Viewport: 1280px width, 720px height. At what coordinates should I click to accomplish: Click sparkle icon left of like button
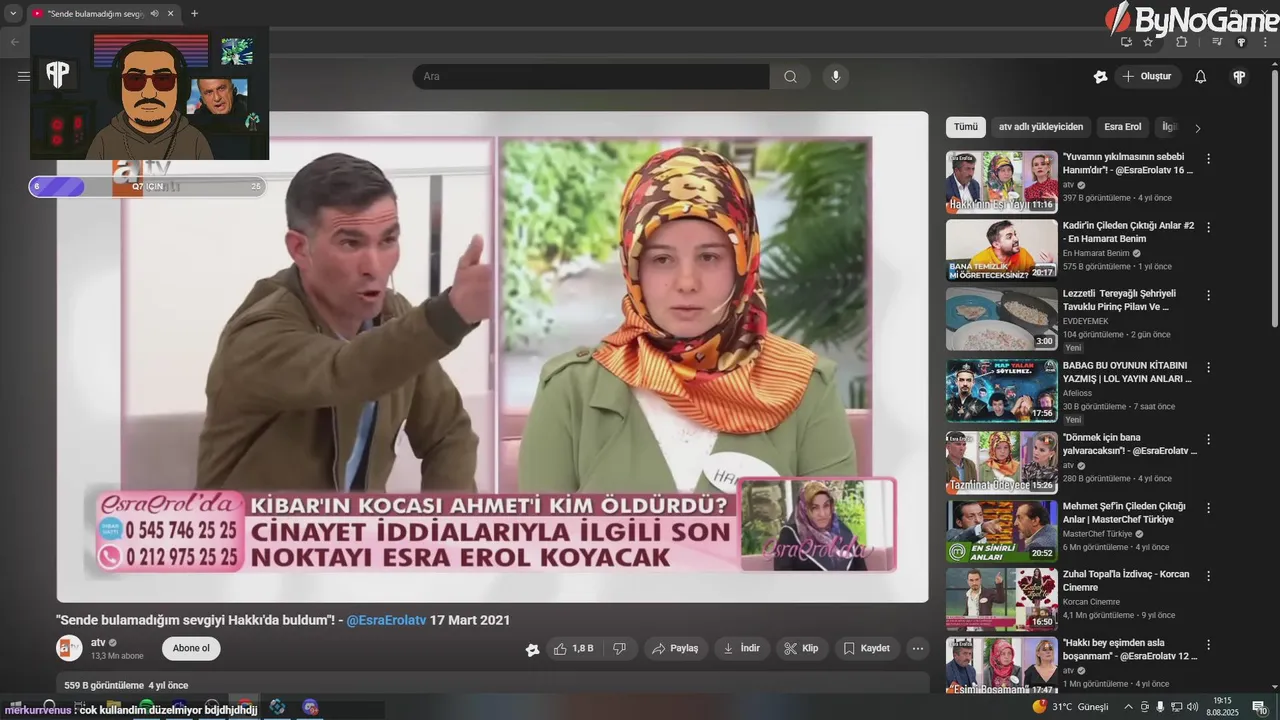pos(532,649)
